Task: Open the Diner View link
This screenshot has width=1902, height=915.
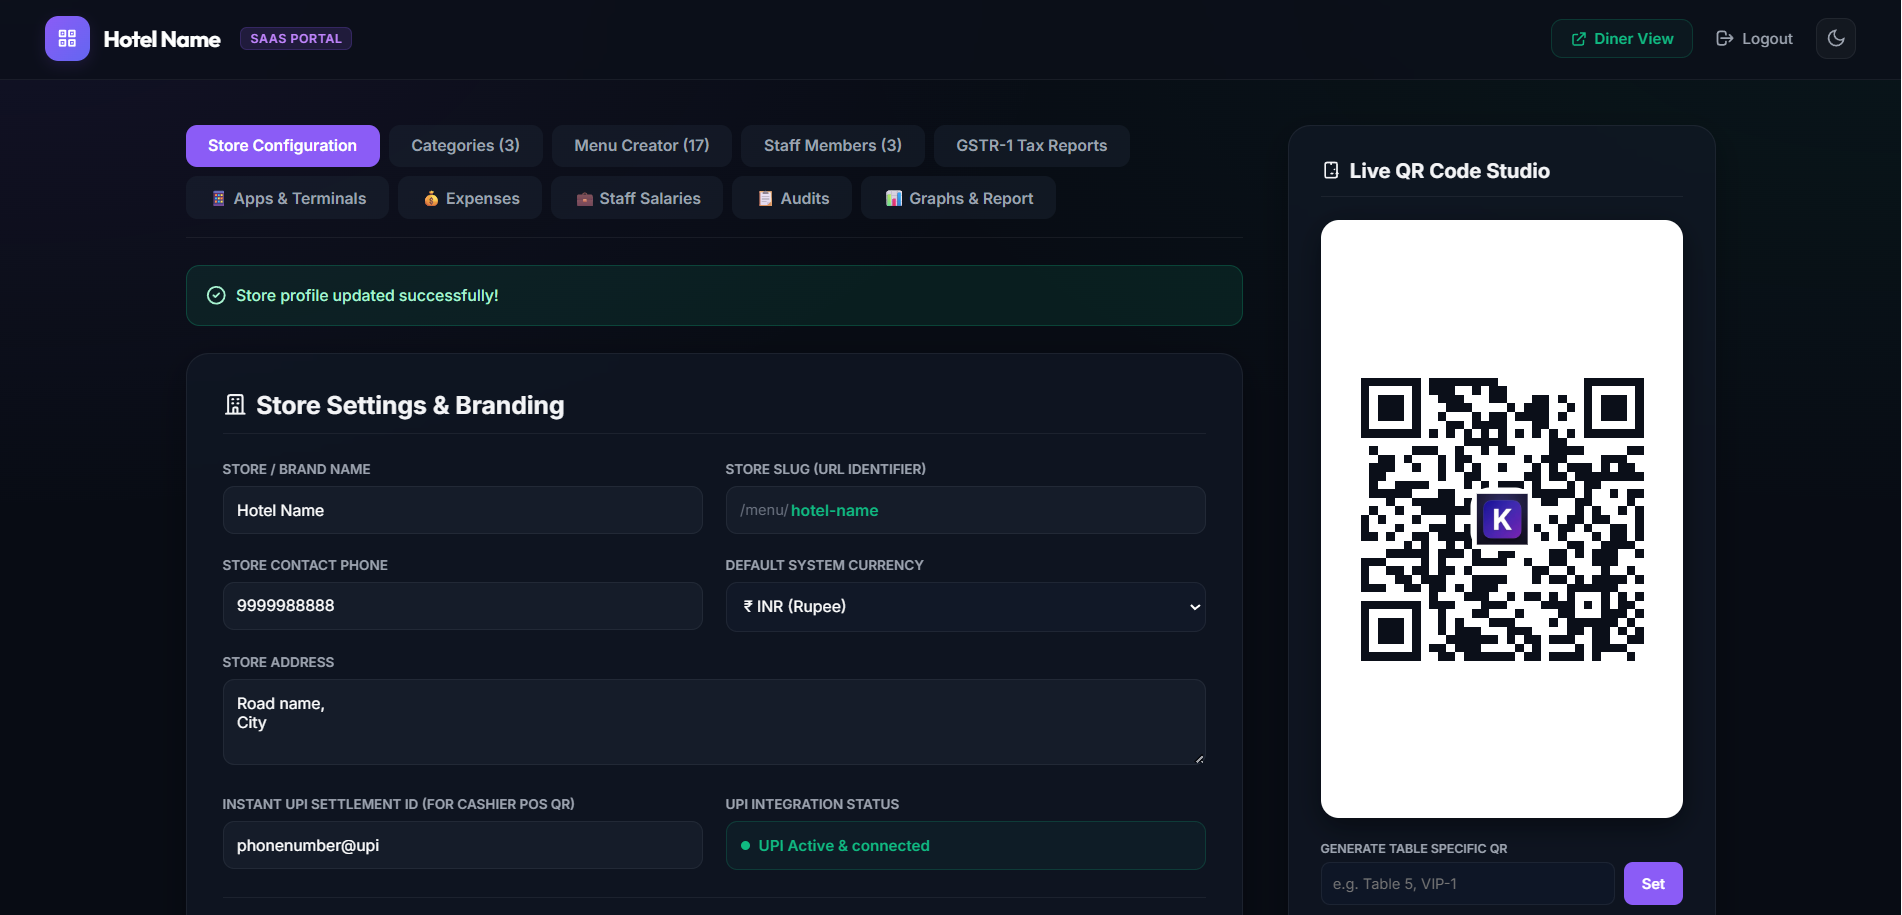Action: tap(1622, 39)
